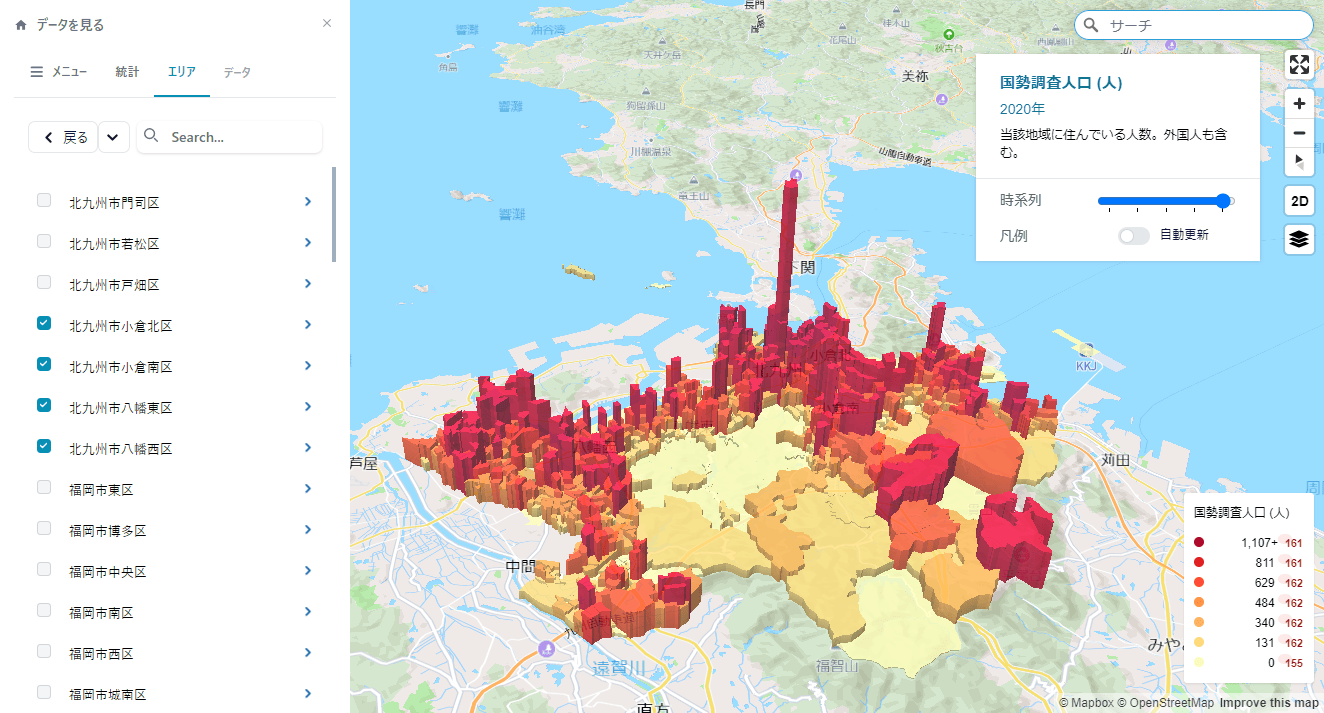1324x713 pixels.
Task: Open the メニュー hamburger menu
Action: (x=59, y=72)
